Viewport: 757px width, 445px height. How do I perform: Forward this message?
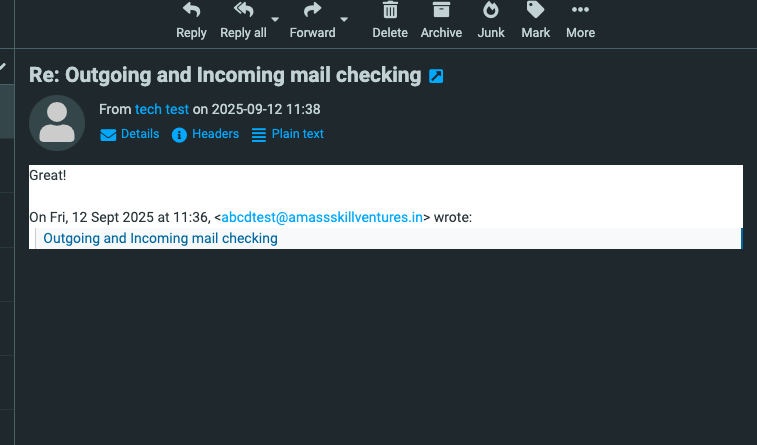tap(312, 11)
